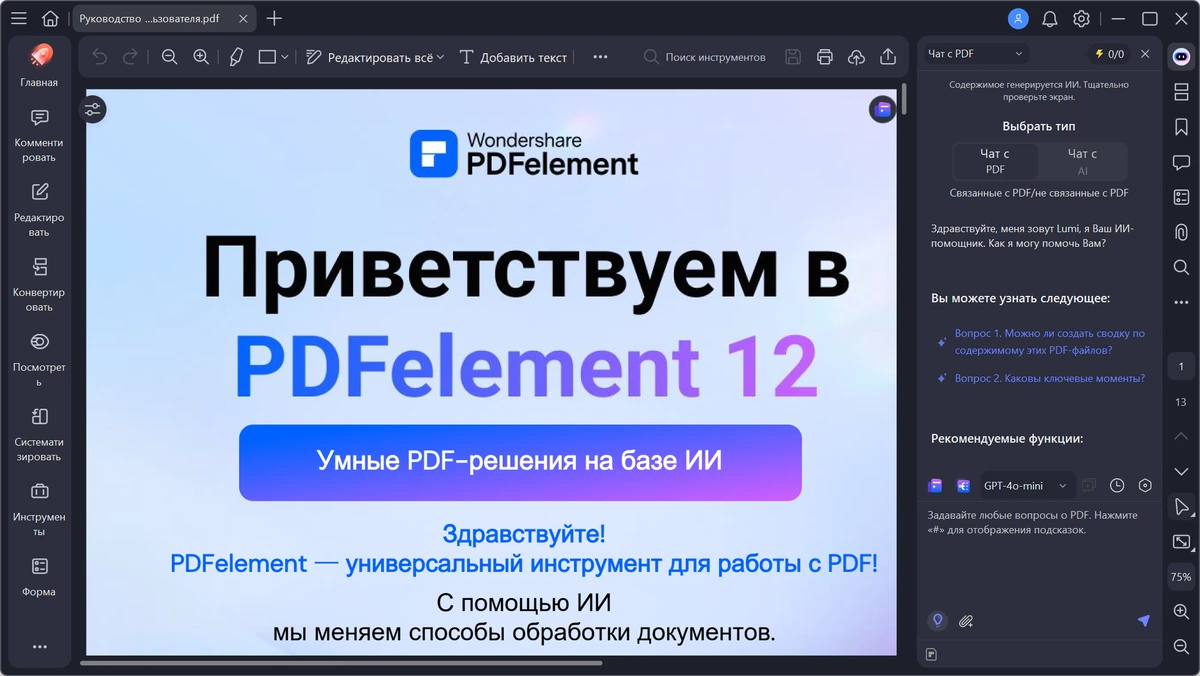This screenshot has width=1200, height=676.
Task: Open the page thumbnails panel
Action: [x=1181, y=92]
